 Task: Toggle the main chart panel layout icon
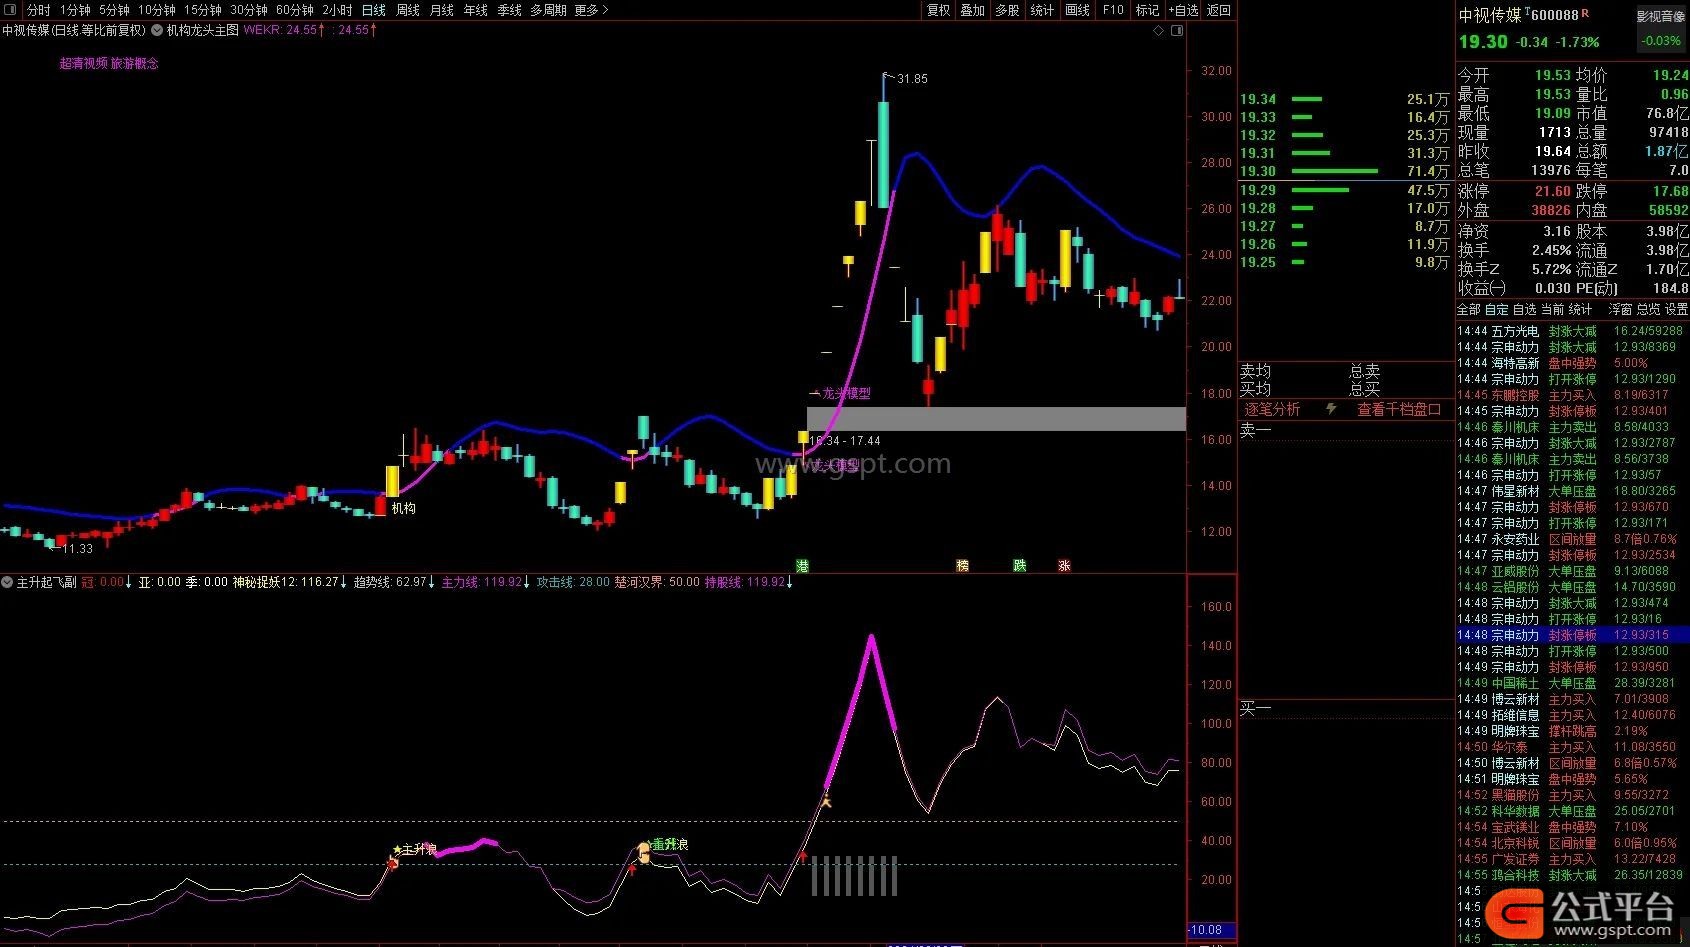(x=1177, y=30)
